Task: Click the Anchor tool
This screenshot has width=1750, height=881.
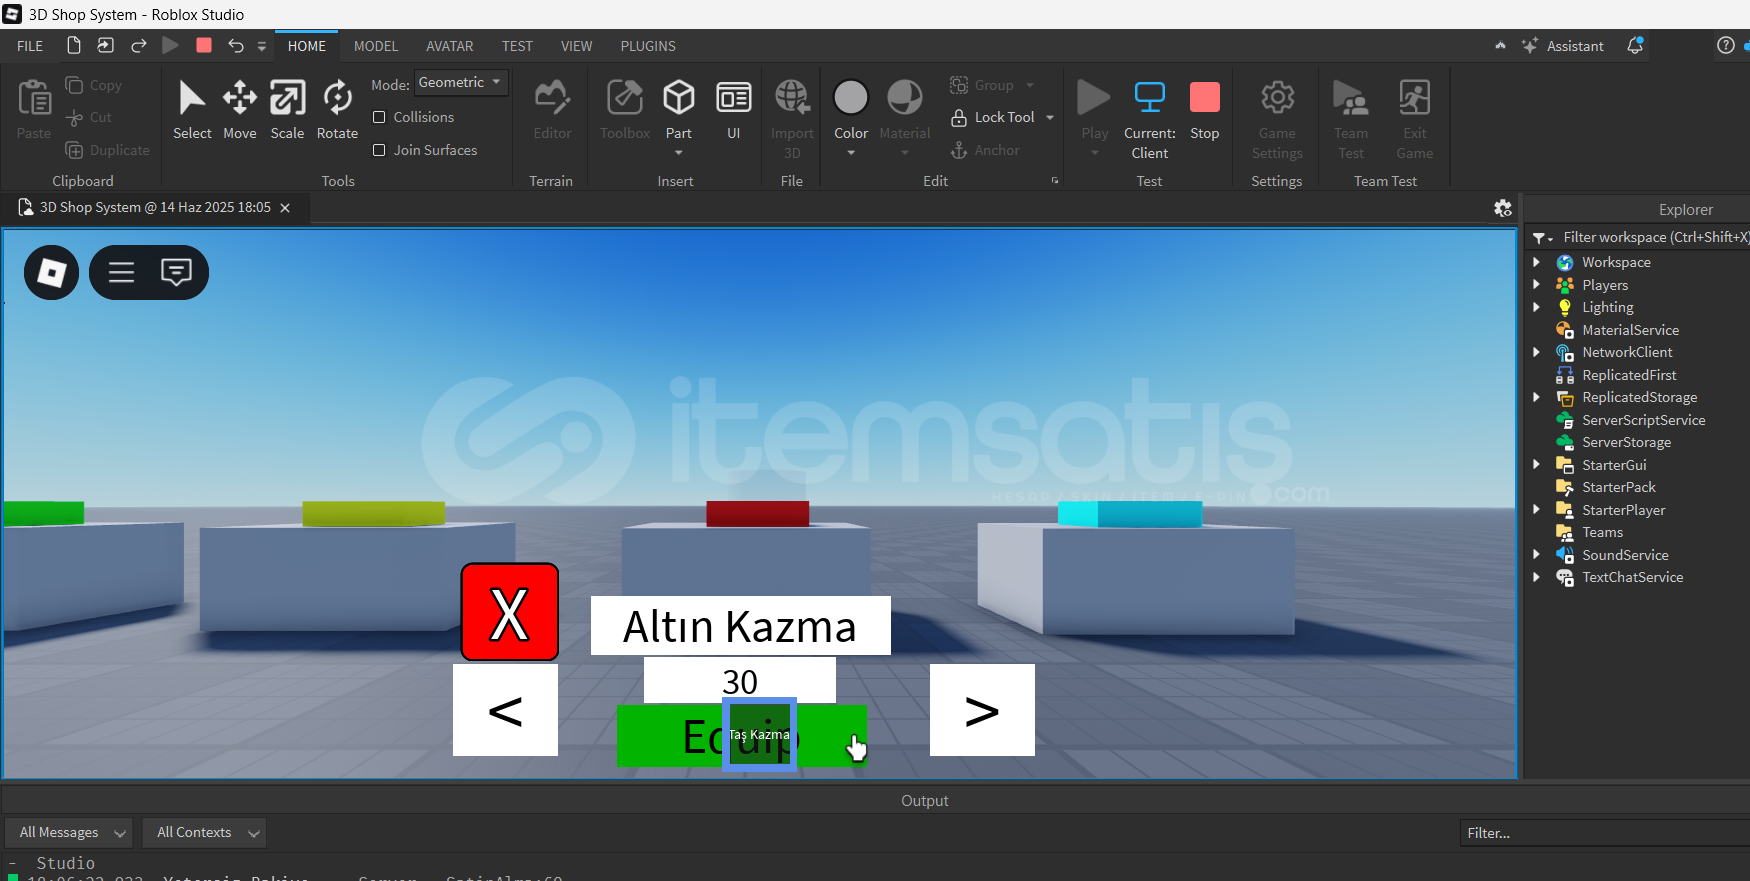Action: (x=986, y=150)
